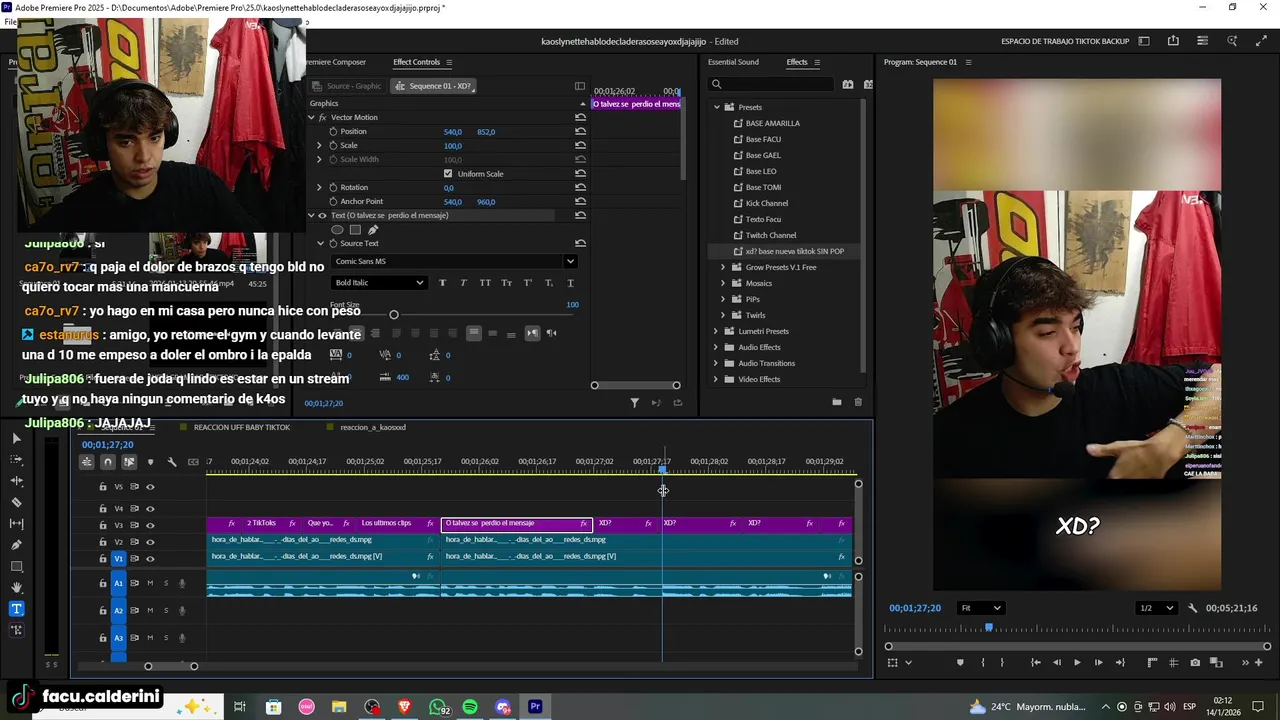Open Program Monitor button editor plus
Viewport: 1280px width, 720px height.
1259,662
